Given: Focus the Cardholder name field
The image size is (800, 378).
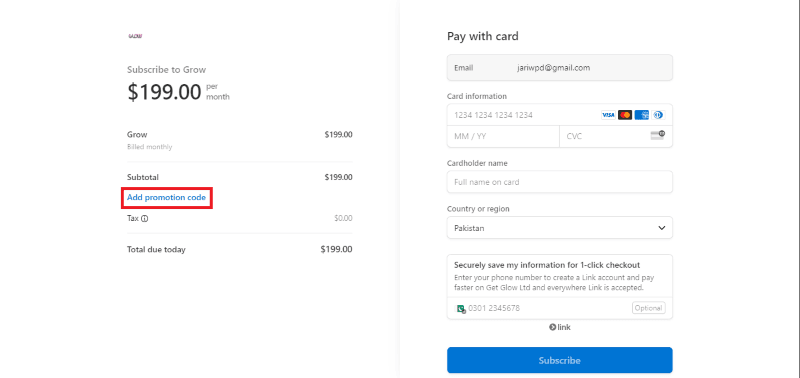Looking at the screenshot, I should pyautogui.click(x=560, y=182).
